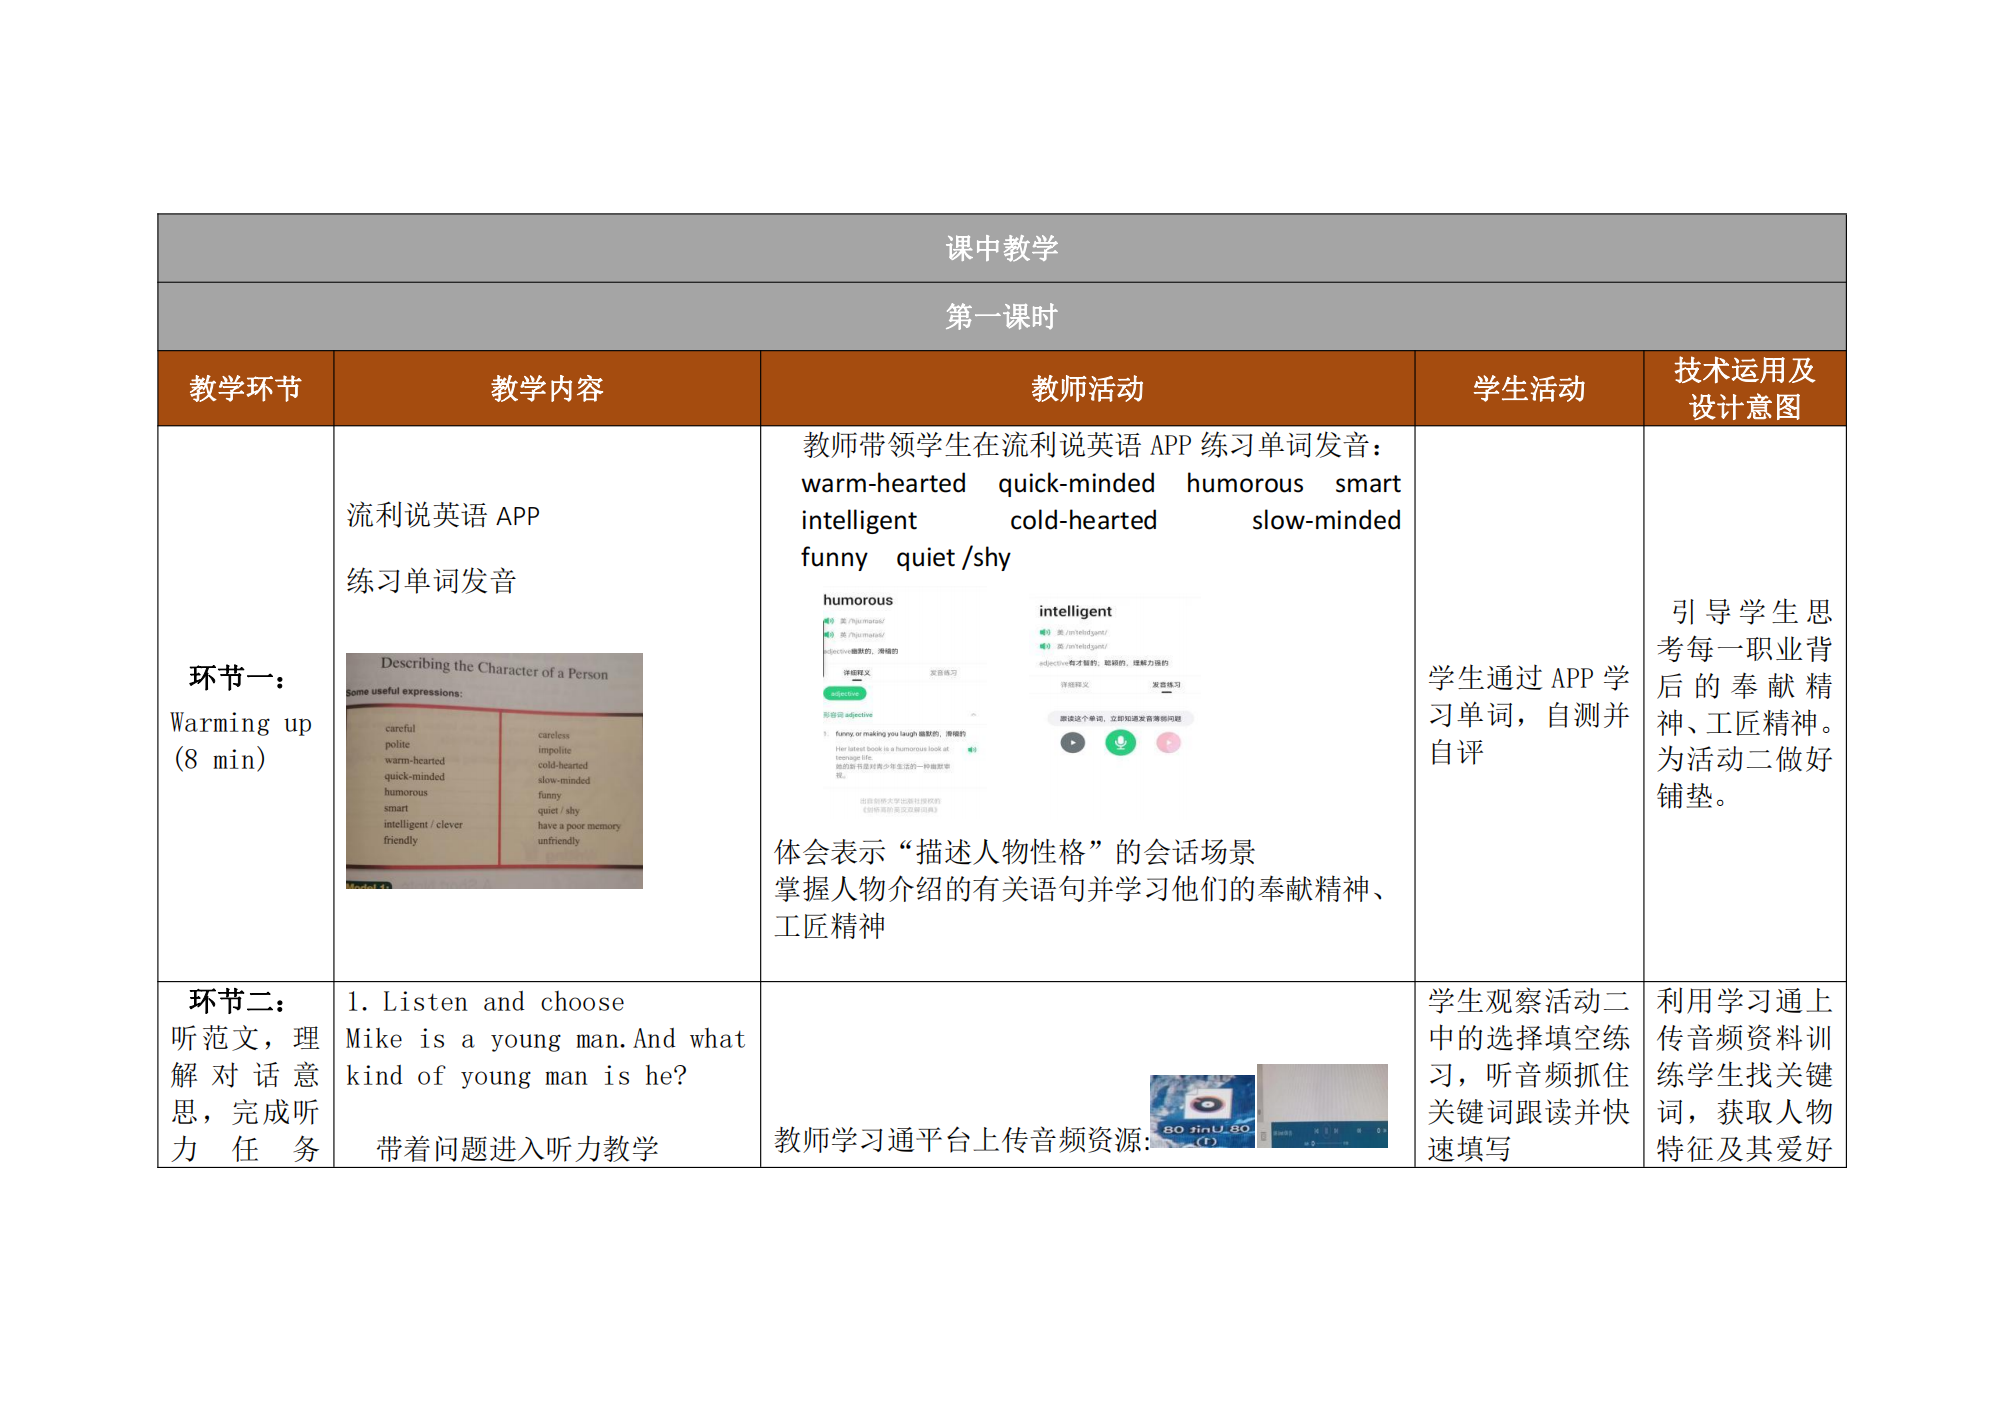The width and height of the screenshot is (1995, 1411).
Task: Click the green adjective pill under humorous
Action: click(845, 693)
